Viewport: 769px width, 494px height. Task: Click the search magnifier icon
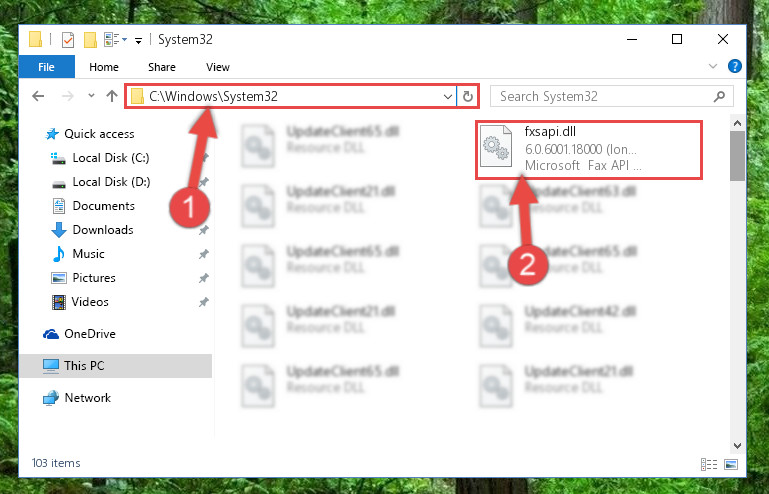[719, 96]
